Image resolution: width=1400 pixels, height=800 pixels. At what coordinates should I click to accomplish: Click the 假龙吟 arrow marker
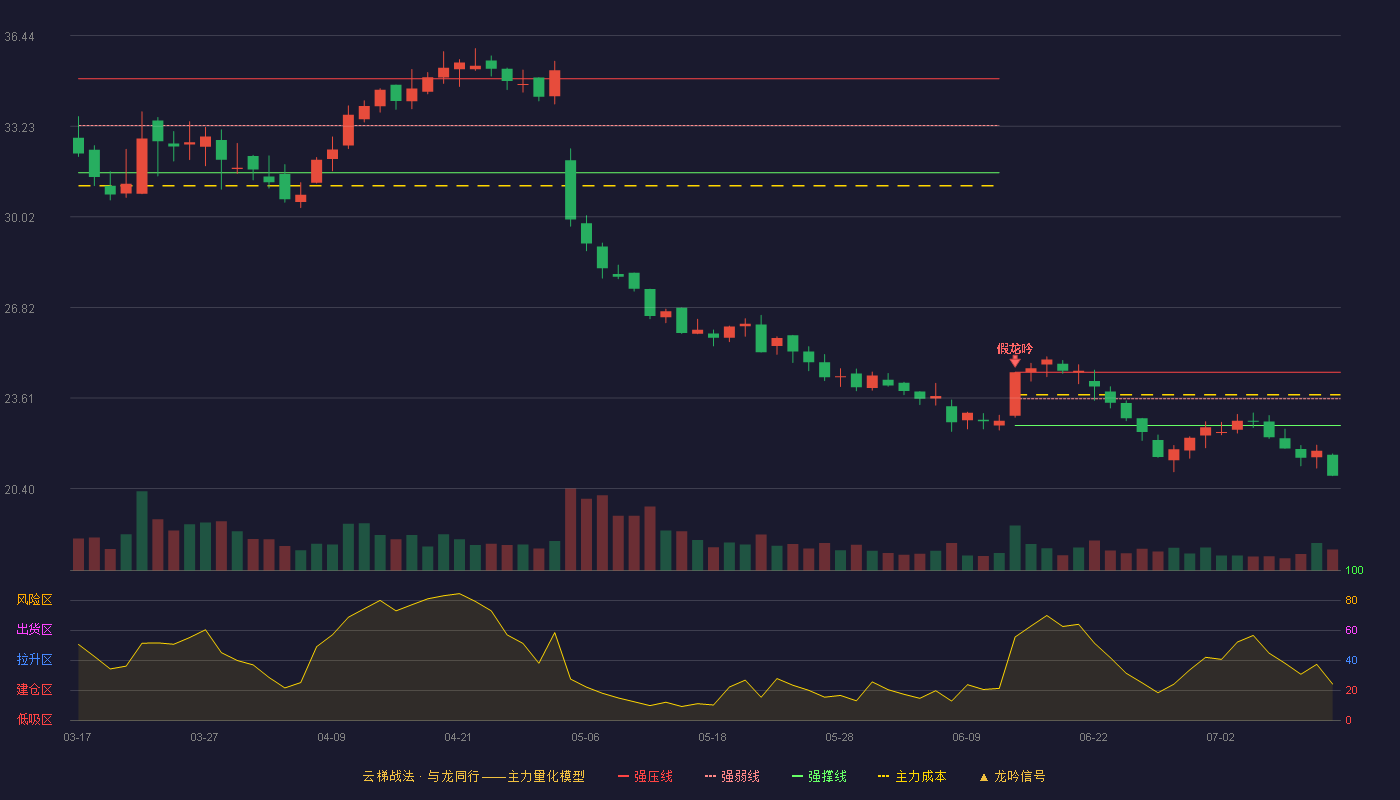[x=1015, y=361]
